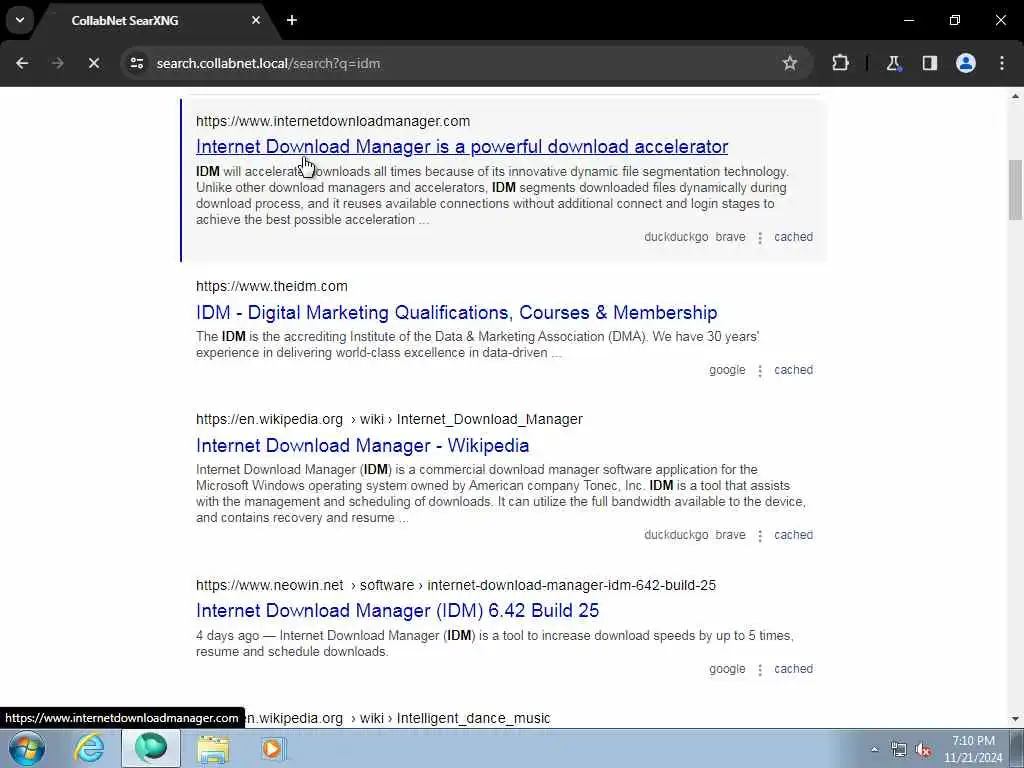
Task: Close the CollabNet SearXNG tab
Action: (x=256, y=20)
